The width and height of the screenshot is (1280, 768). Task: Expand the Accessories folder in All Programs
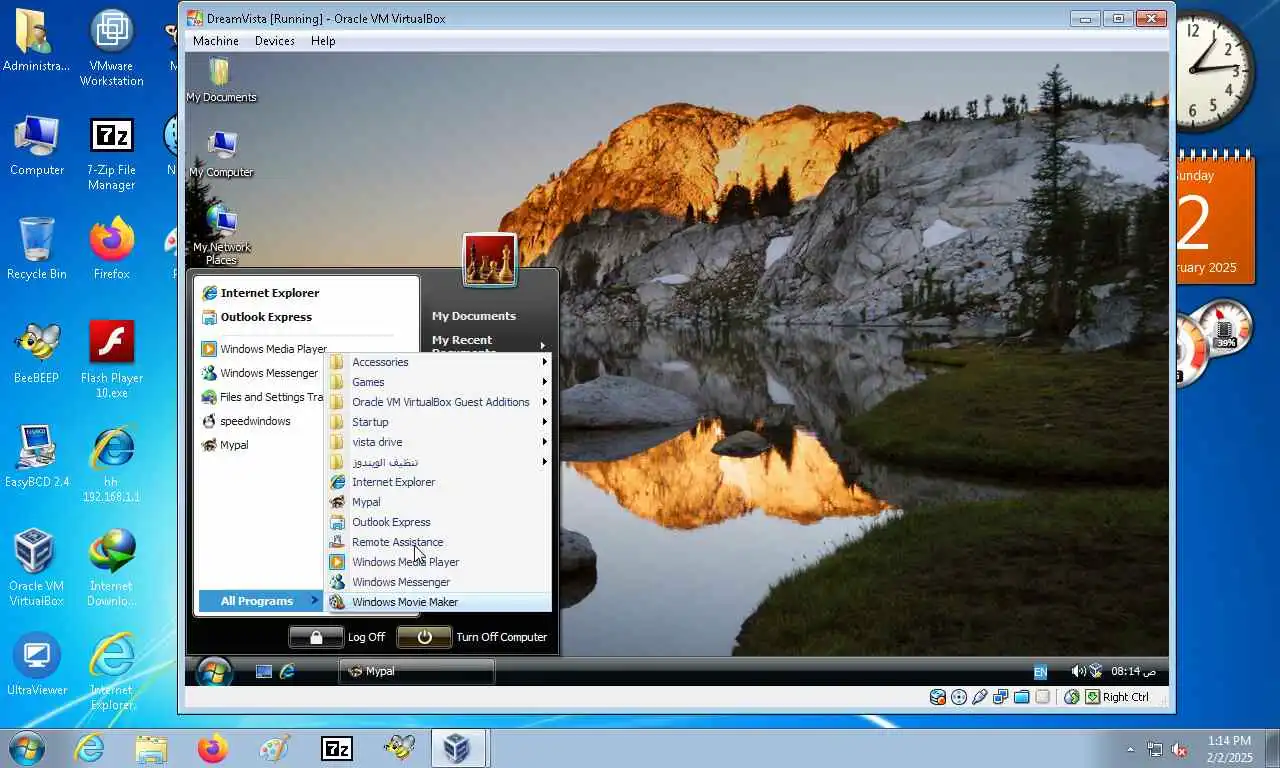coord(438,362)
